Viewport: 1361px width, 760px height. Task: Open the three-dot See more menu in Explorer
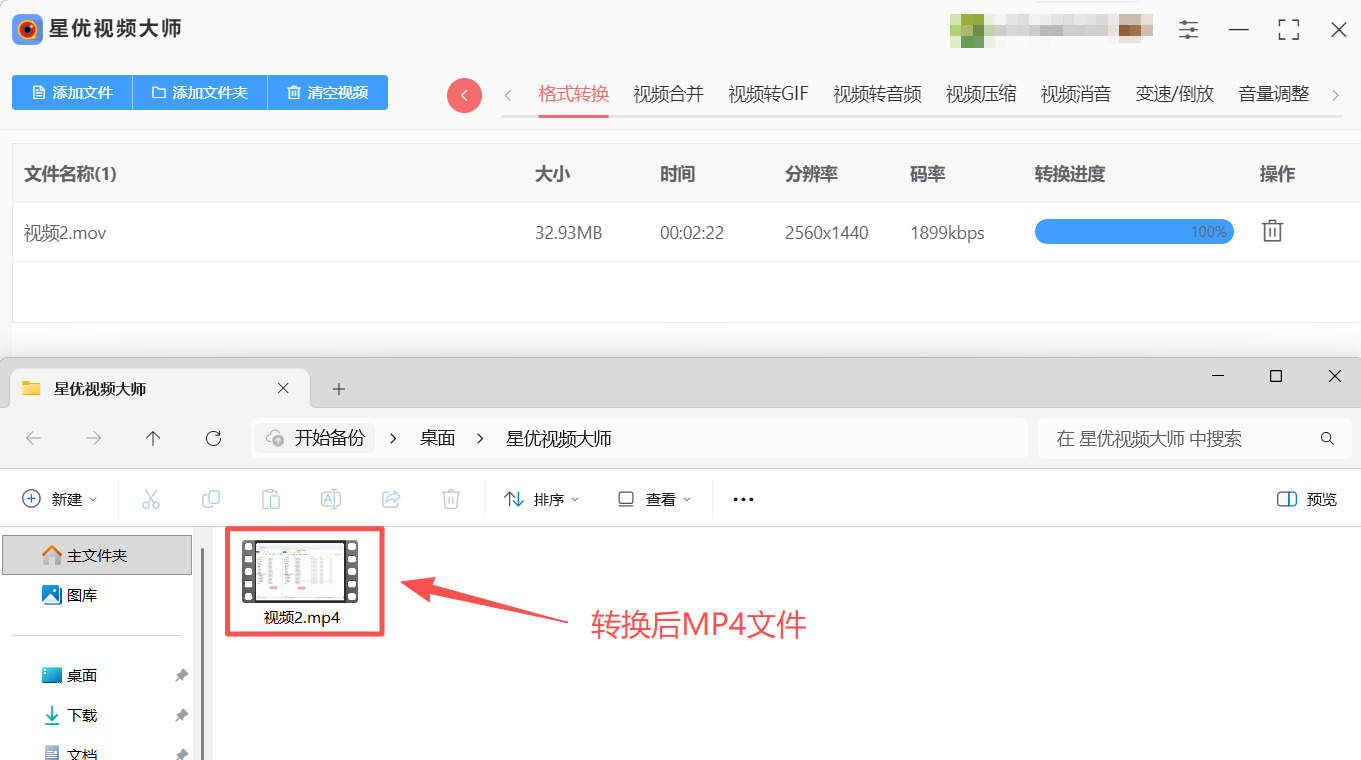[x=743, y=499]
